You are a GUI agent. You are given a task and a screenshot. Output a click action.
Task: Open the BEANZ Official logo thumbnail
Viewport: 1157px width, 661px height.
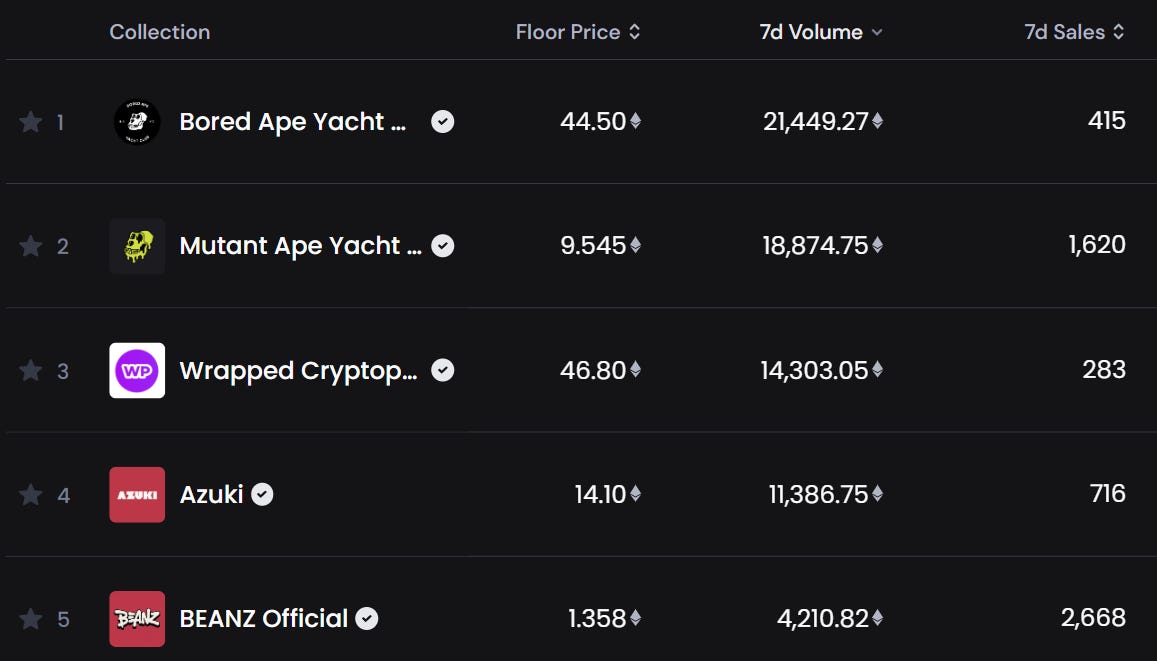137,619
